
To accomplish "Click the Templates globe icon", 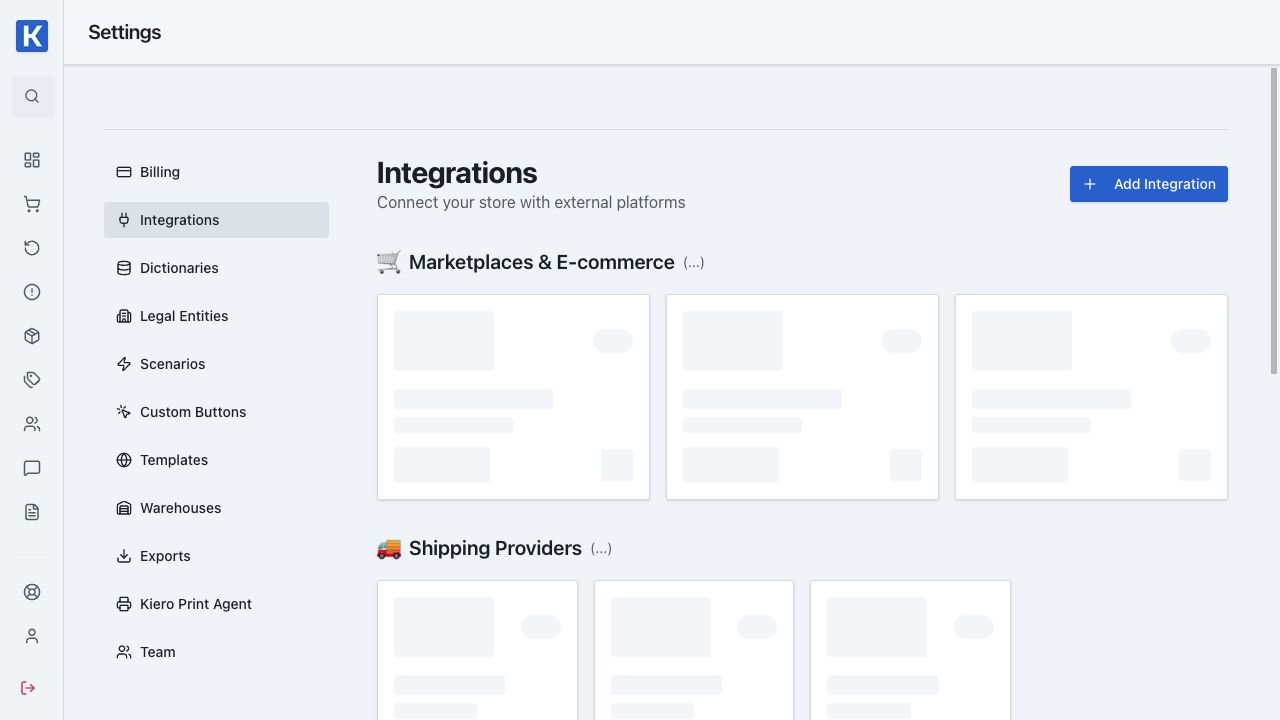I will (124, 460).
